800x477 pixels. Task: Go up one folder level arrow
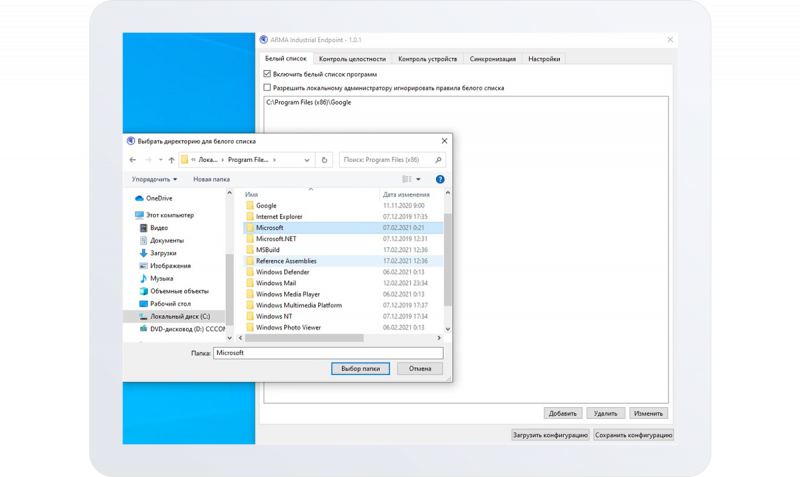click(172, 160)
